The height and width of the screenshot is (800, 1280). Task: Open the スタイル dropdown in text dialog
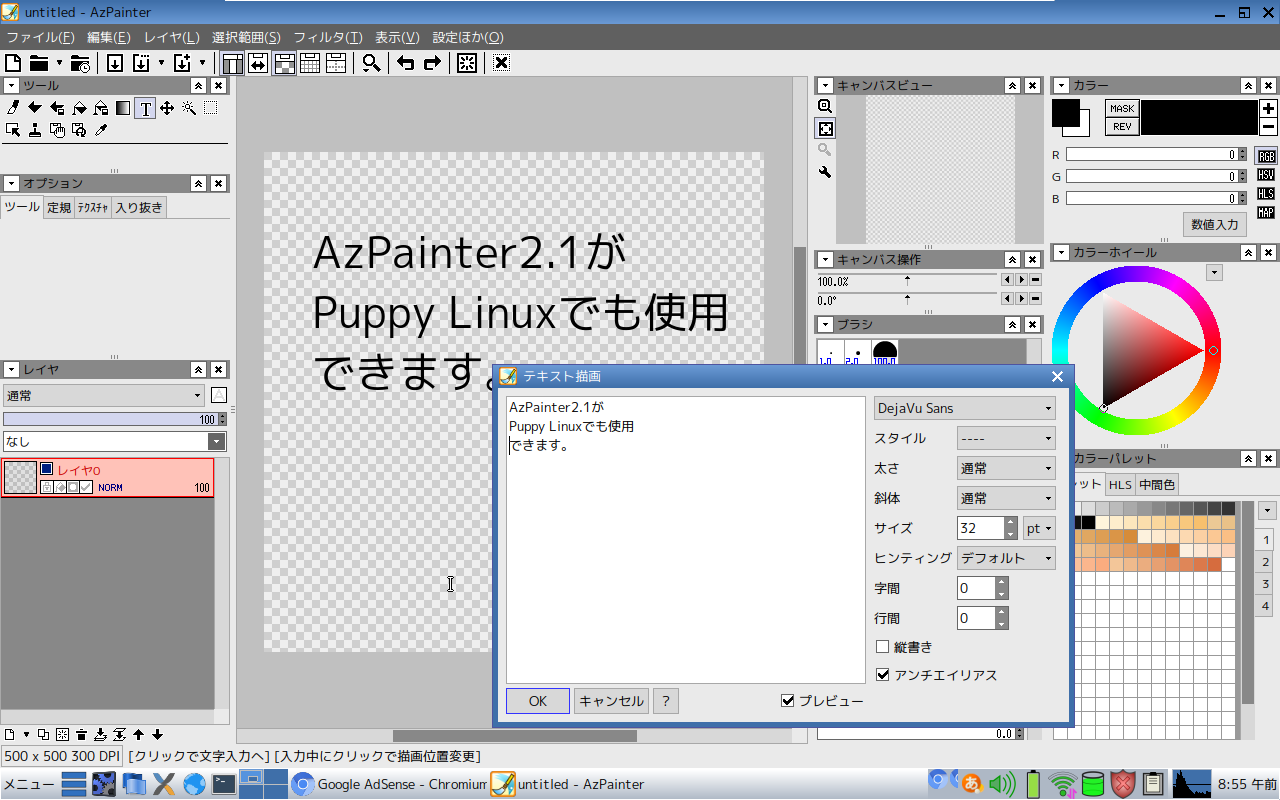pos(1005,437)
